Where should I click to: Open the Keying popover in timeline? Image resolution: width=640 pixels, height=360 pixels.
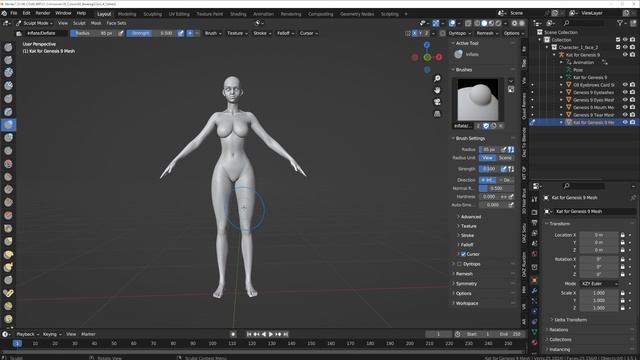pyautogui.click(x=52, y=334)
